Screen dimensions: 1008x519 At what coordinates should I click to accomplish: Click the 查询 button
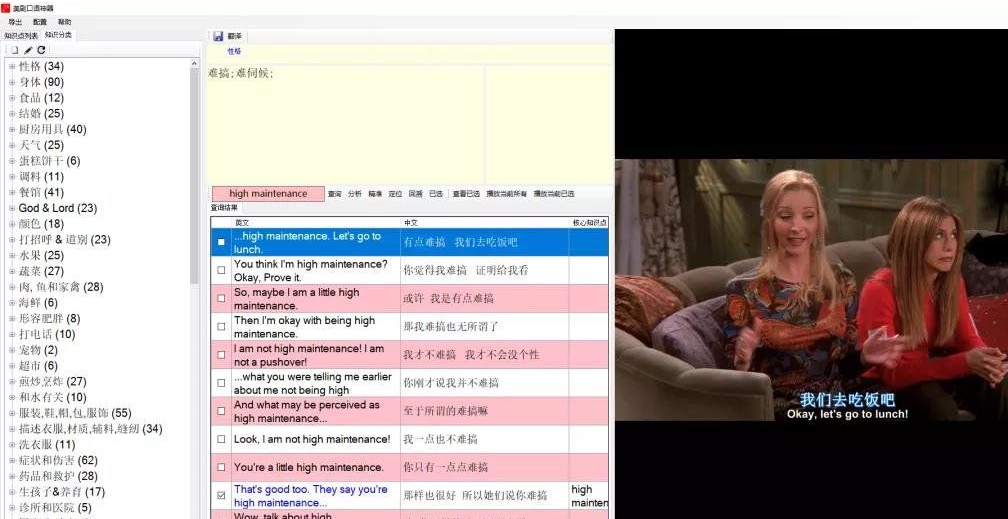[x=334, y=194]
